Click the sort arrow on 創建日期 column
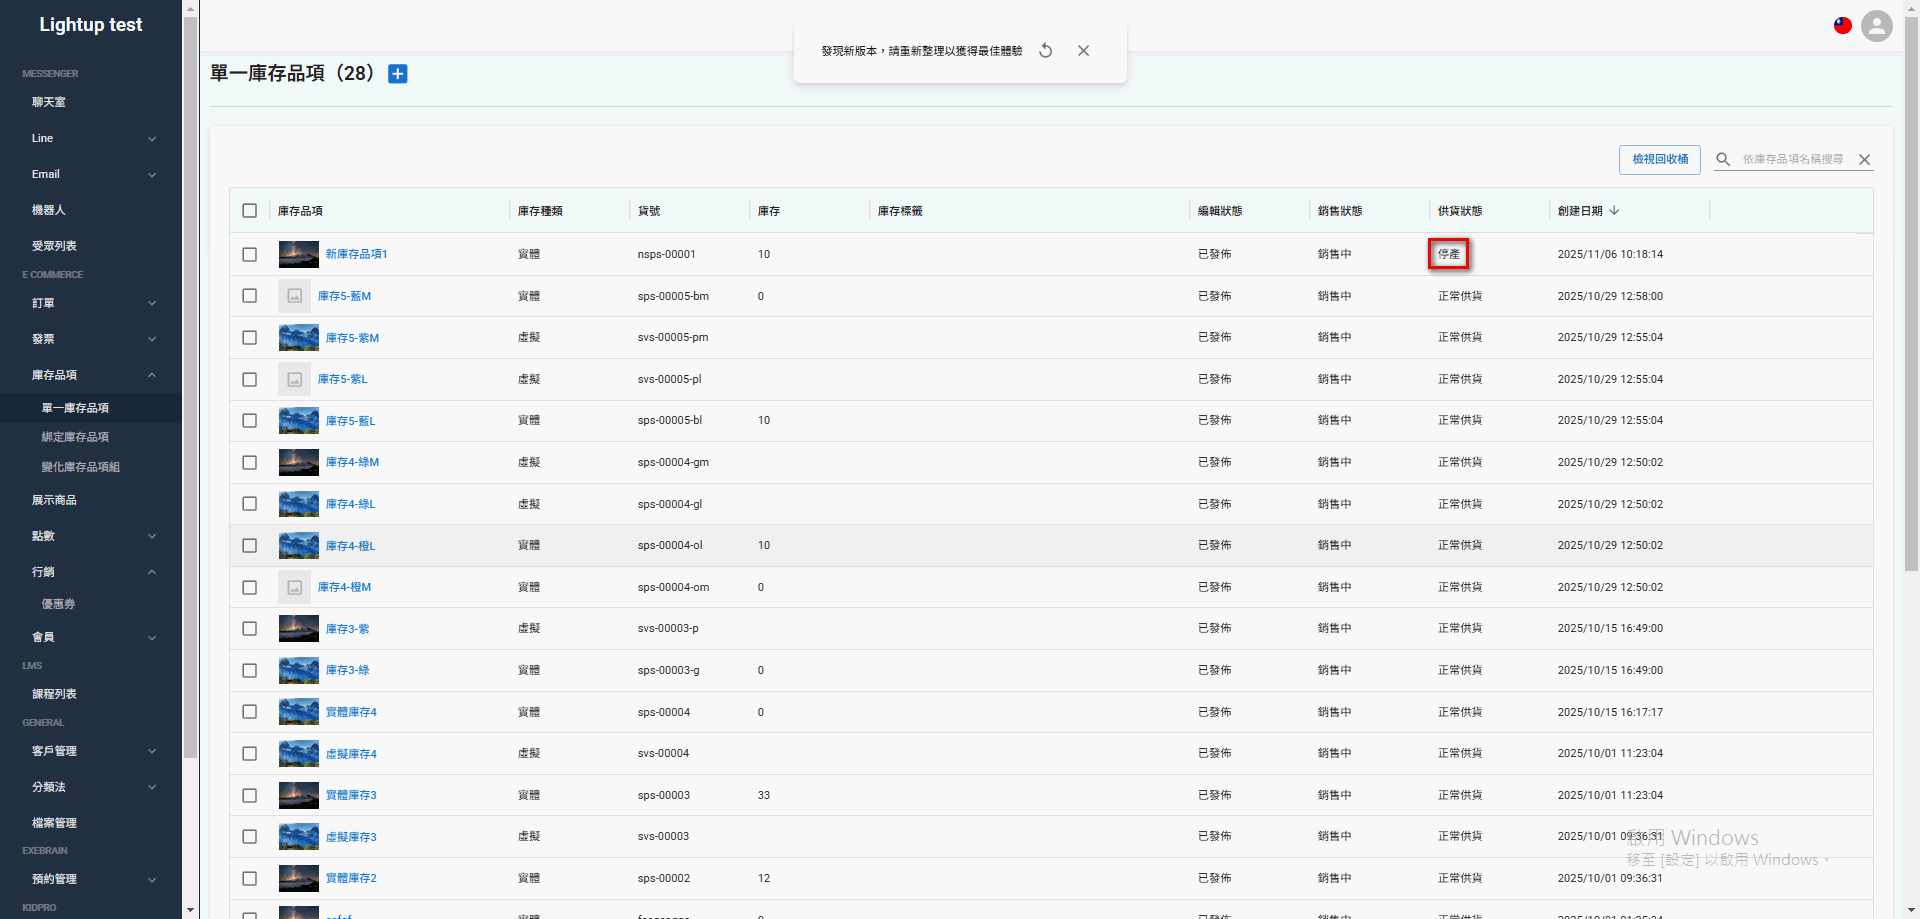 [x=1613, y=211]
